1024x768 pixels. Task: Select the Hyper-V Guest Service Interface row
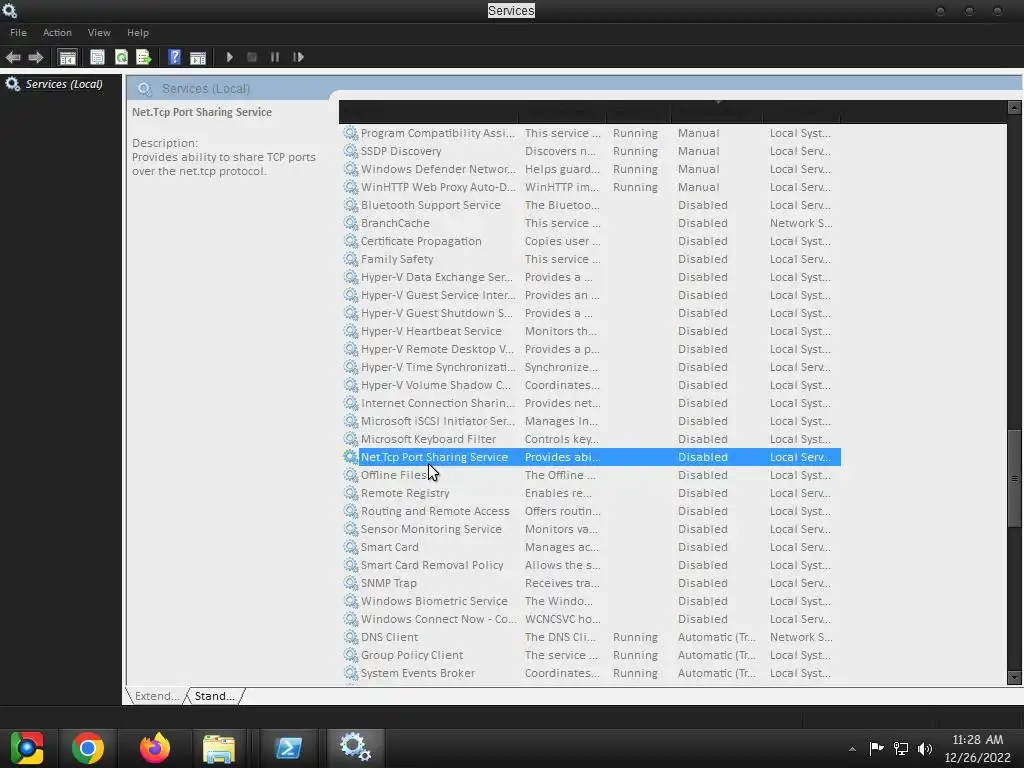591,295
